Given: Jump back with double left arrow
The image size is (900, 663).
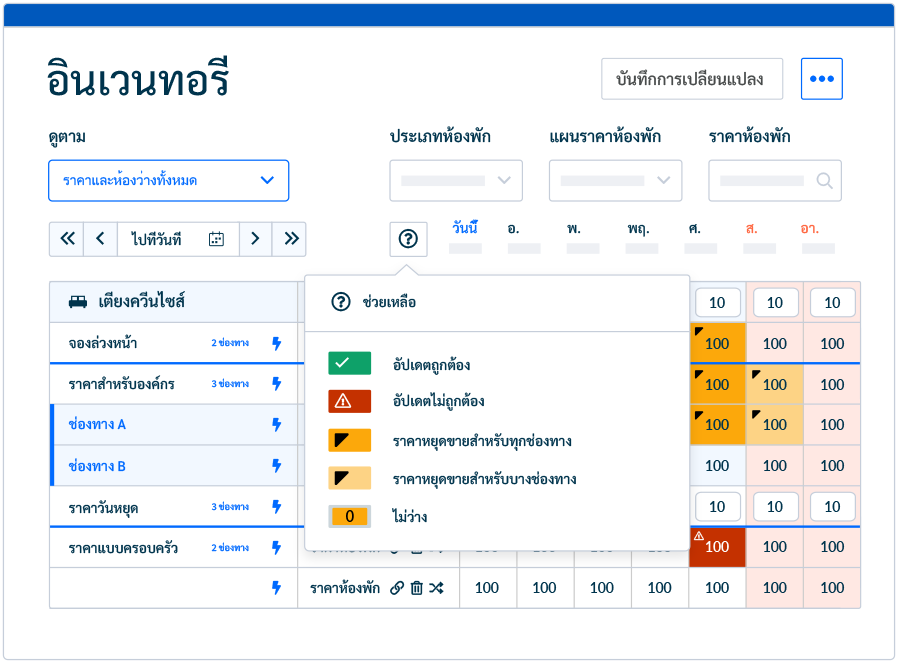Looking at the screenshot, I should (67, 239).
